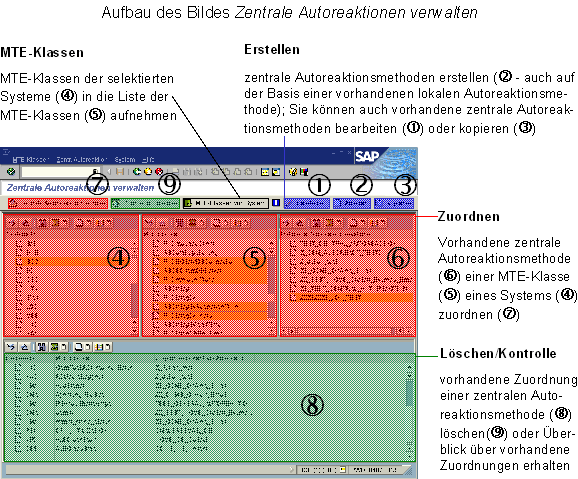Click the MTE-Klassen der Systeme button
The image size is (578, 479).
point(226,203)
